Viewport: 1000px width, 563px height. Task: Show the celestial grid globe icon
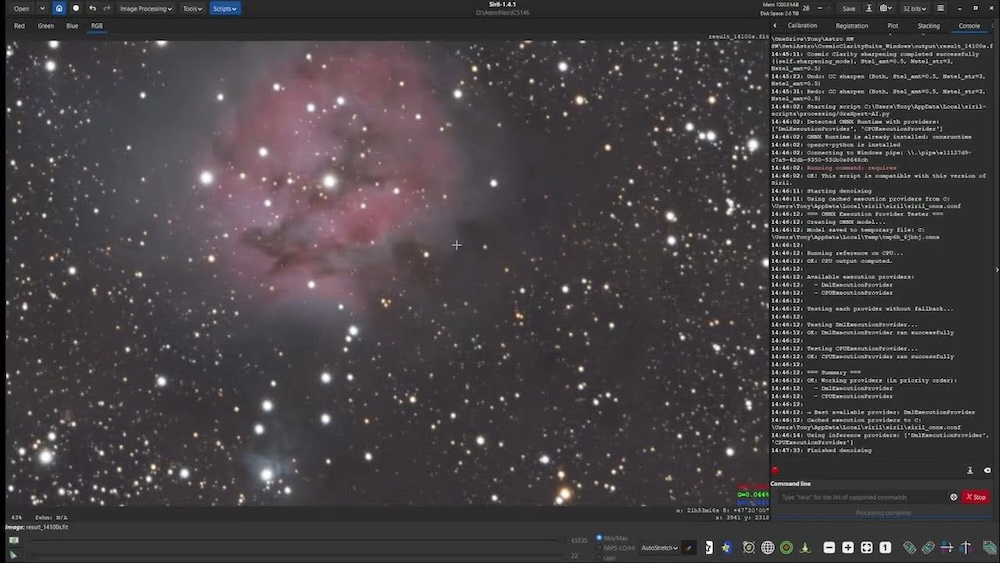tap(768, 548)
